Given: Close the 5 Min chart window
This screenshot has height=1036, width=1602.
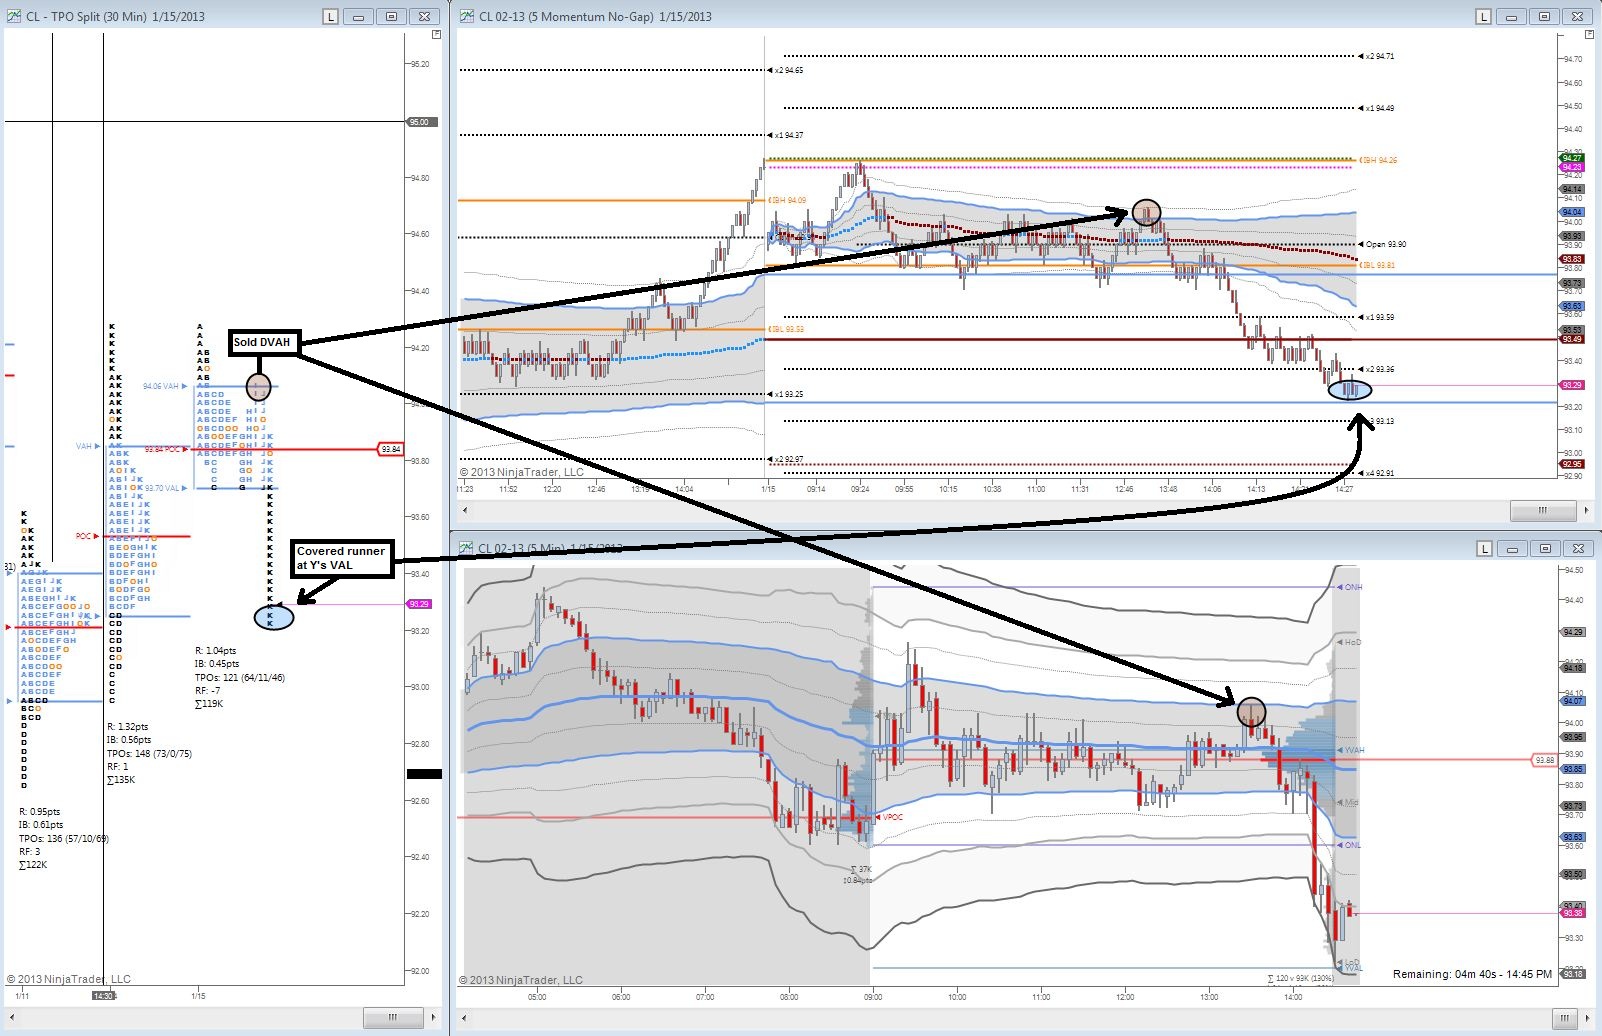Looking at the screenshot, I should pyautogui.click(x=1578, y=548).
